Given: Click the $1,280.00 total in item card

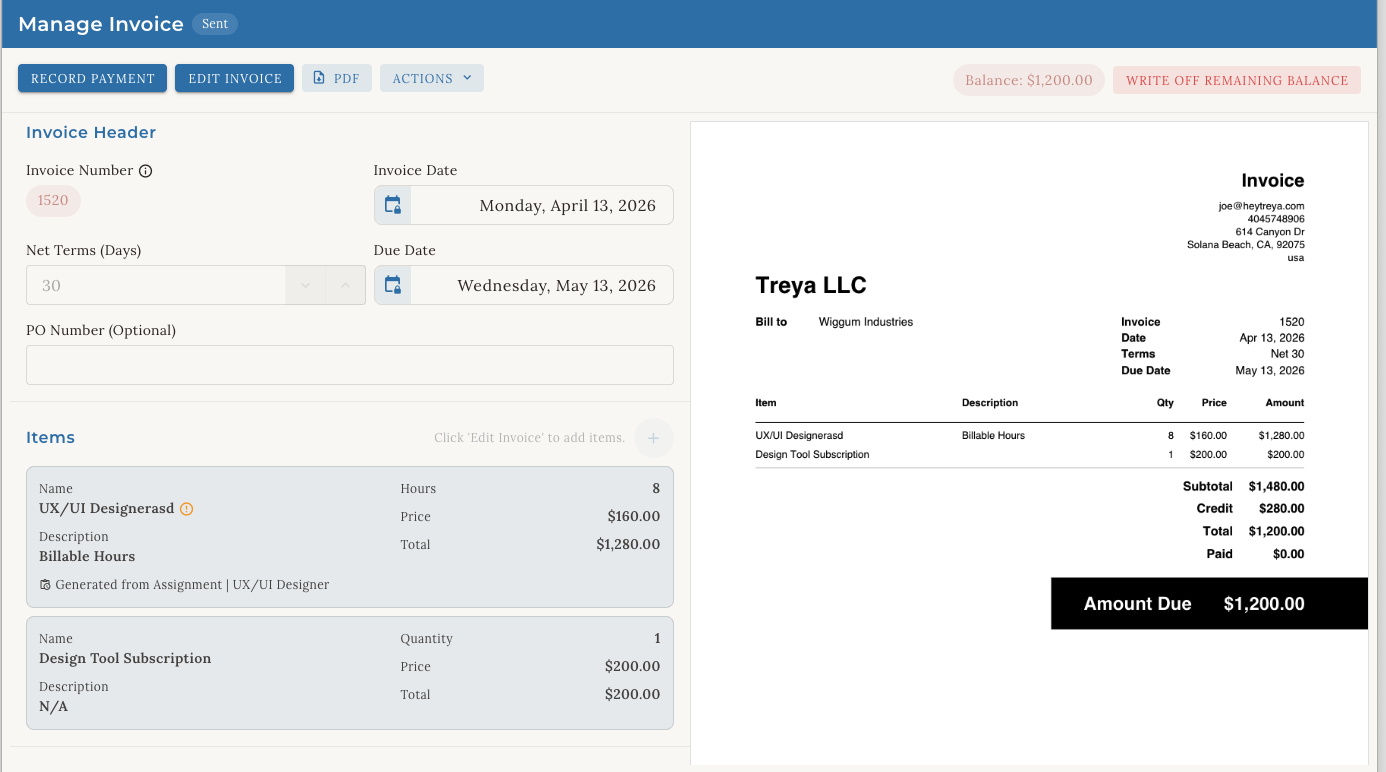Looking at the screenshot, I should (628, 545).
